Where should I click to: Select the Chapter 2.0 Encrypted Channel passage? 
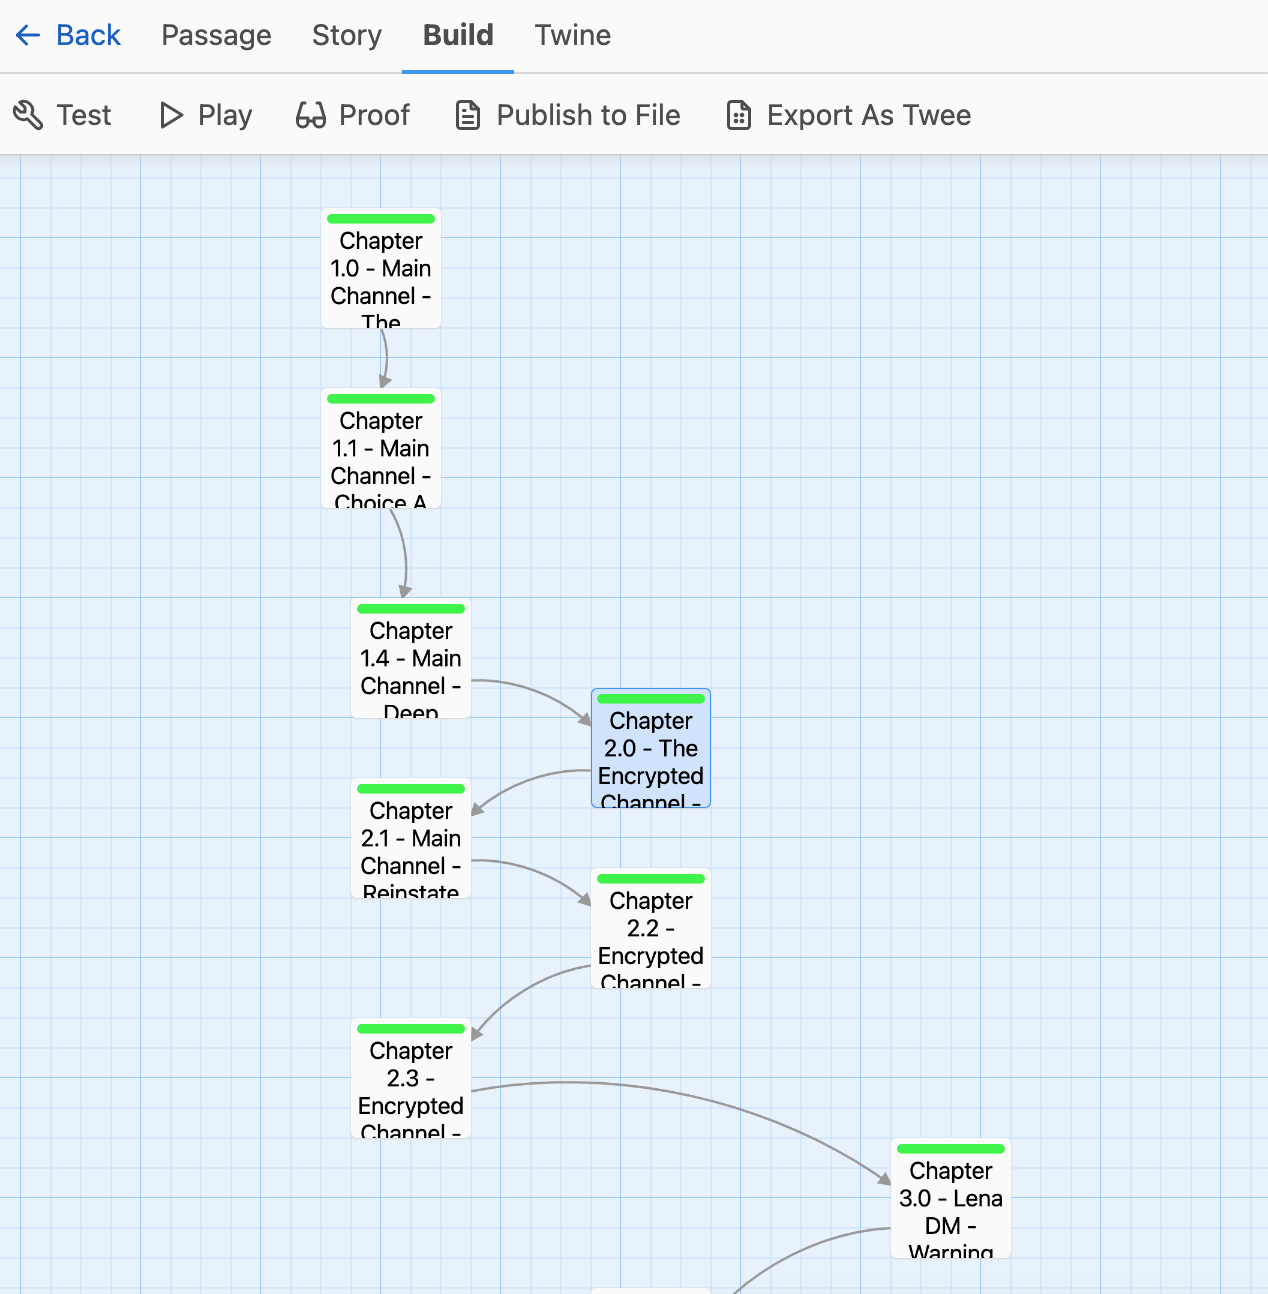(x=650, y=748)
